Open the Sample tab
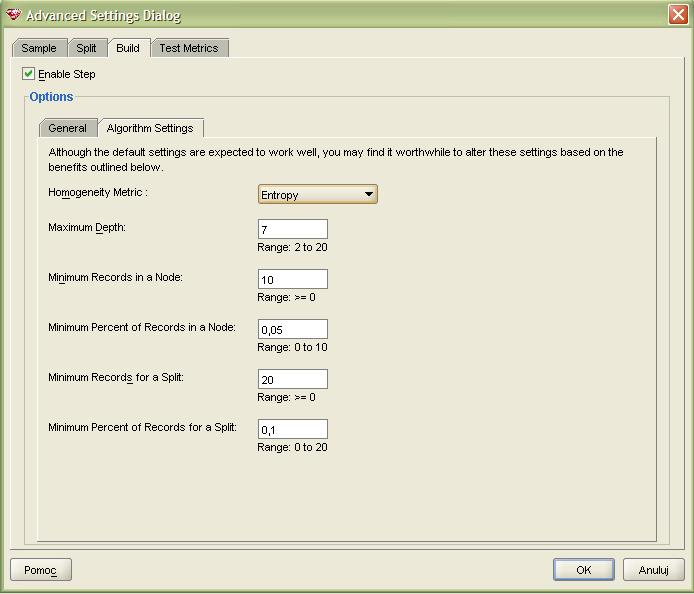Screen dimensions: 694x594 point(39,48)
